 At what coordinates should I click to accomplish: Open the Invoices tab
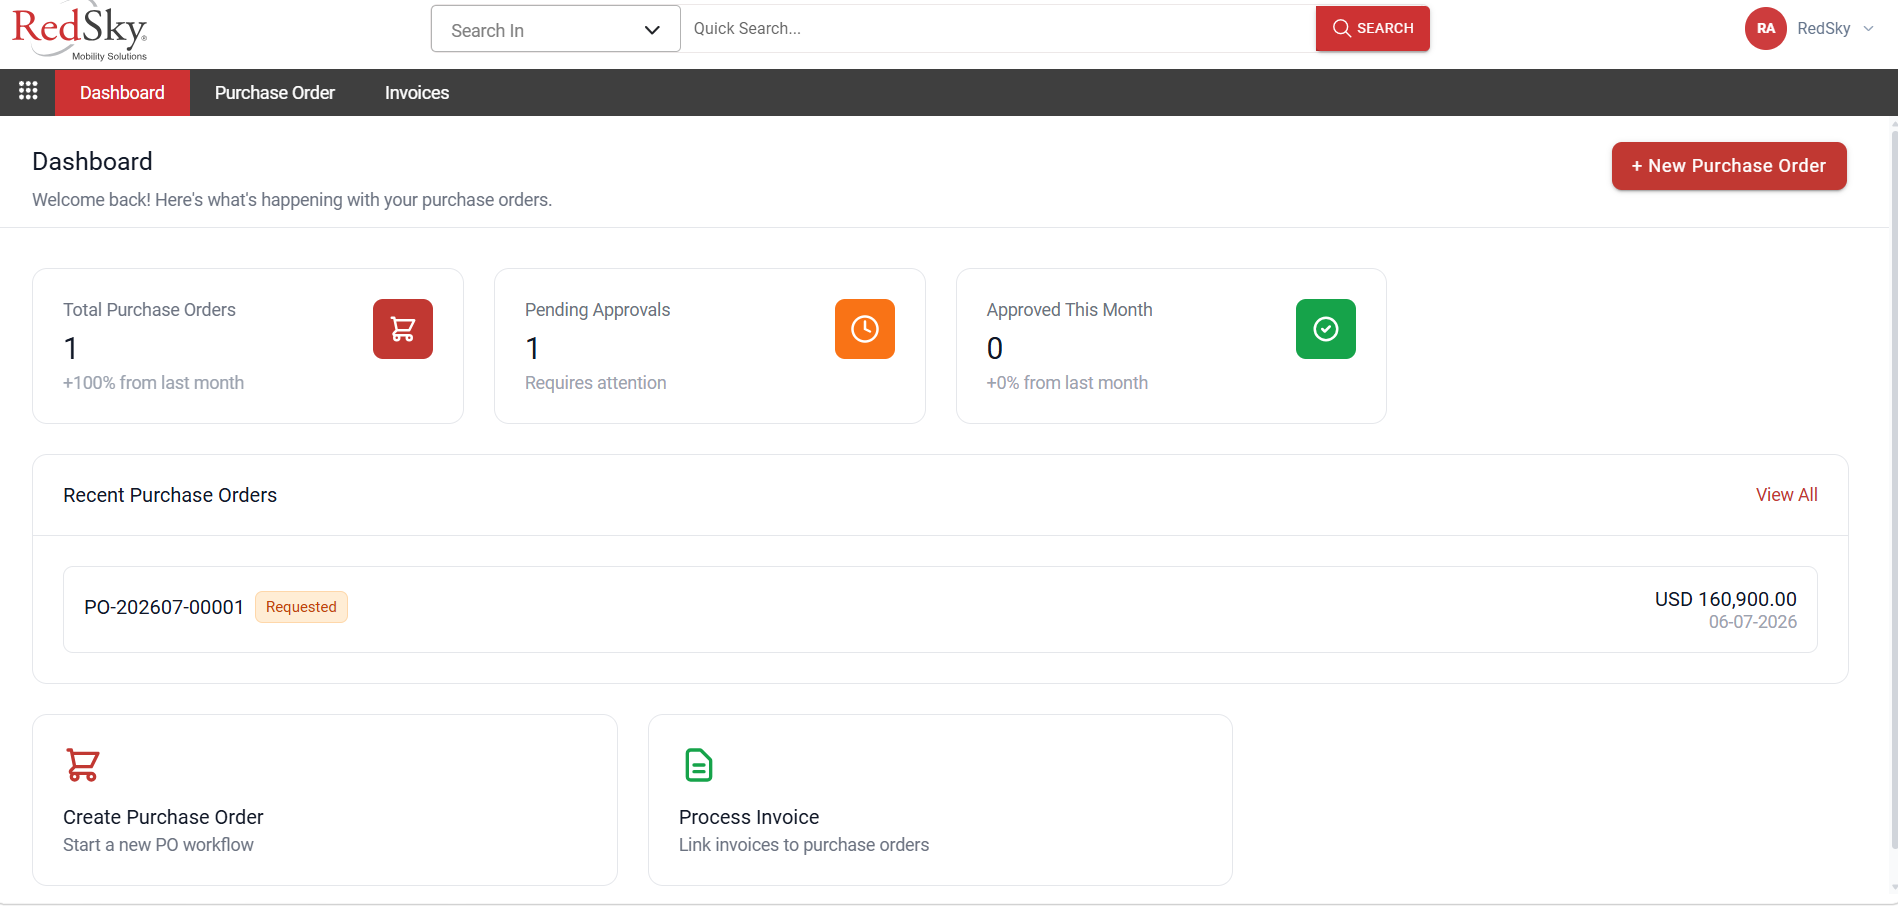[417, 93]
